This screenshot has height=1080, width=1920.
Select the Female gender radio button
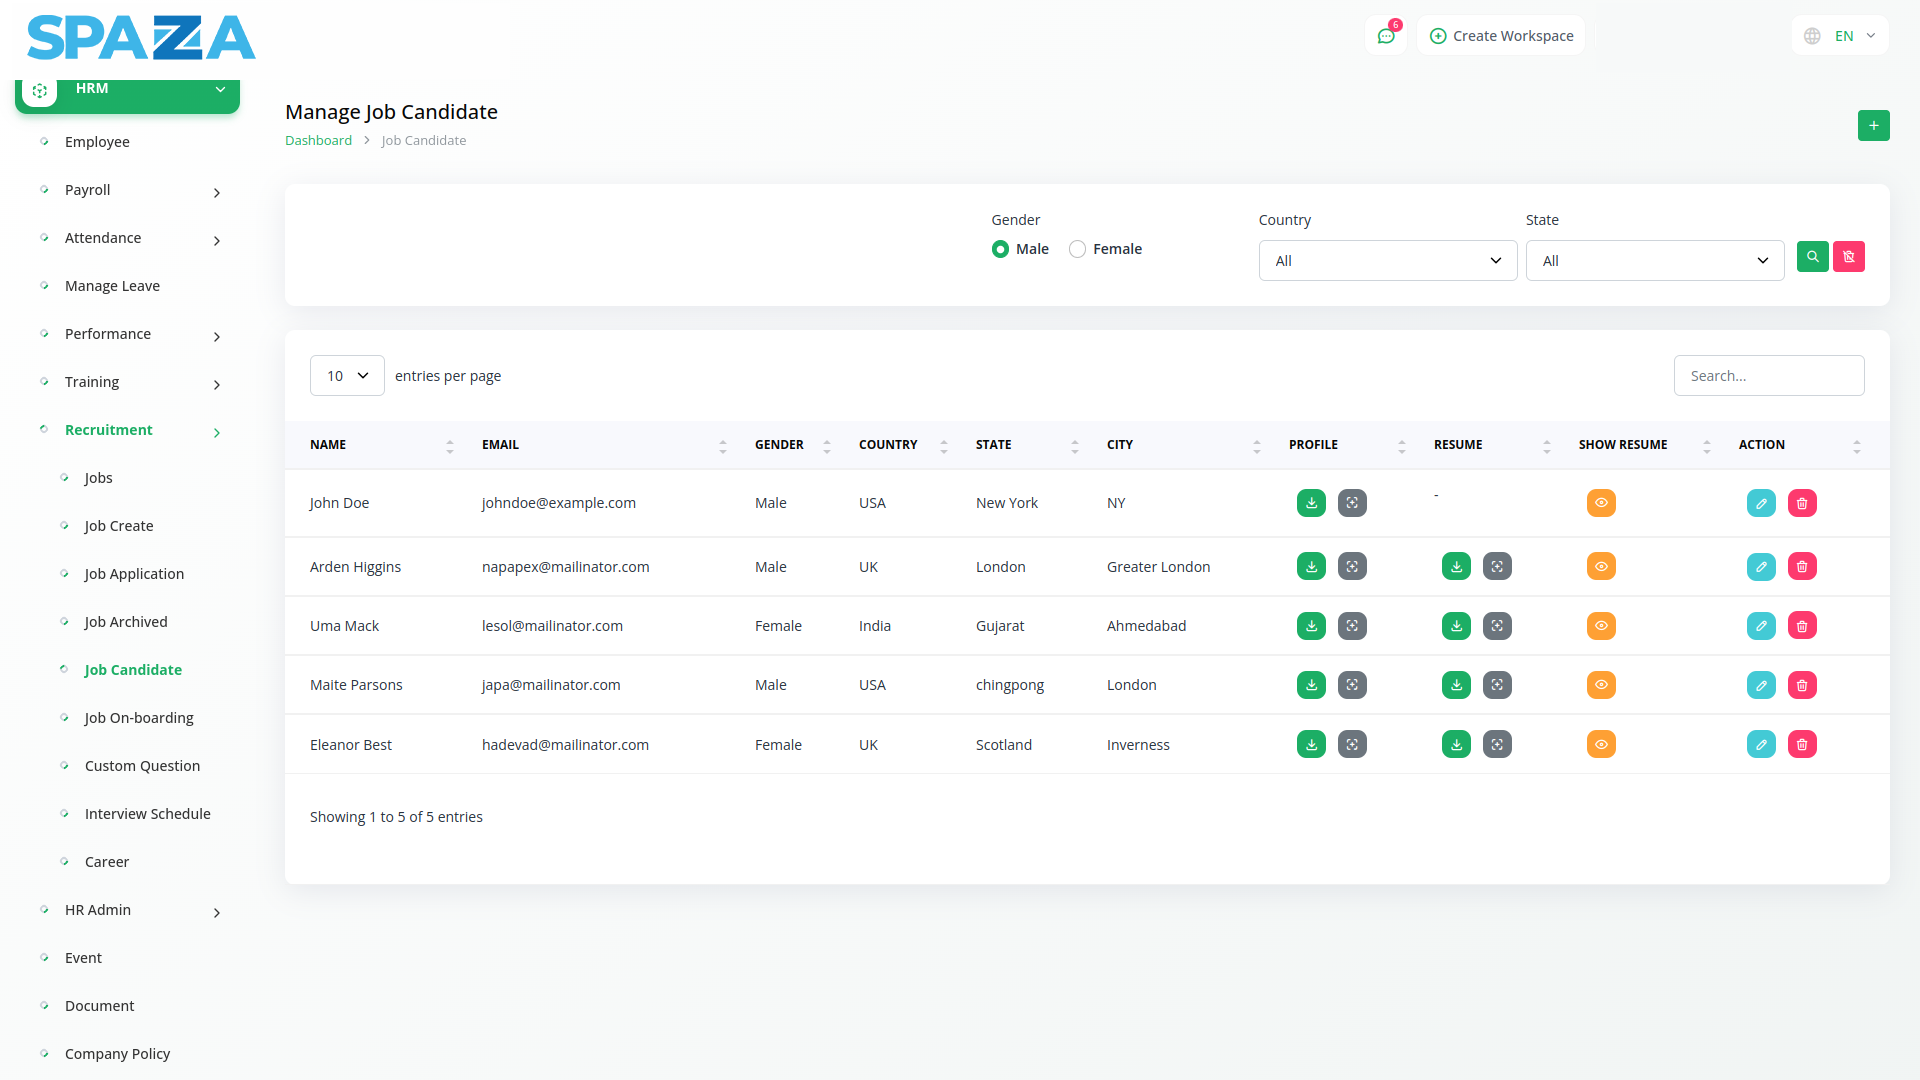click(1077, 249)
